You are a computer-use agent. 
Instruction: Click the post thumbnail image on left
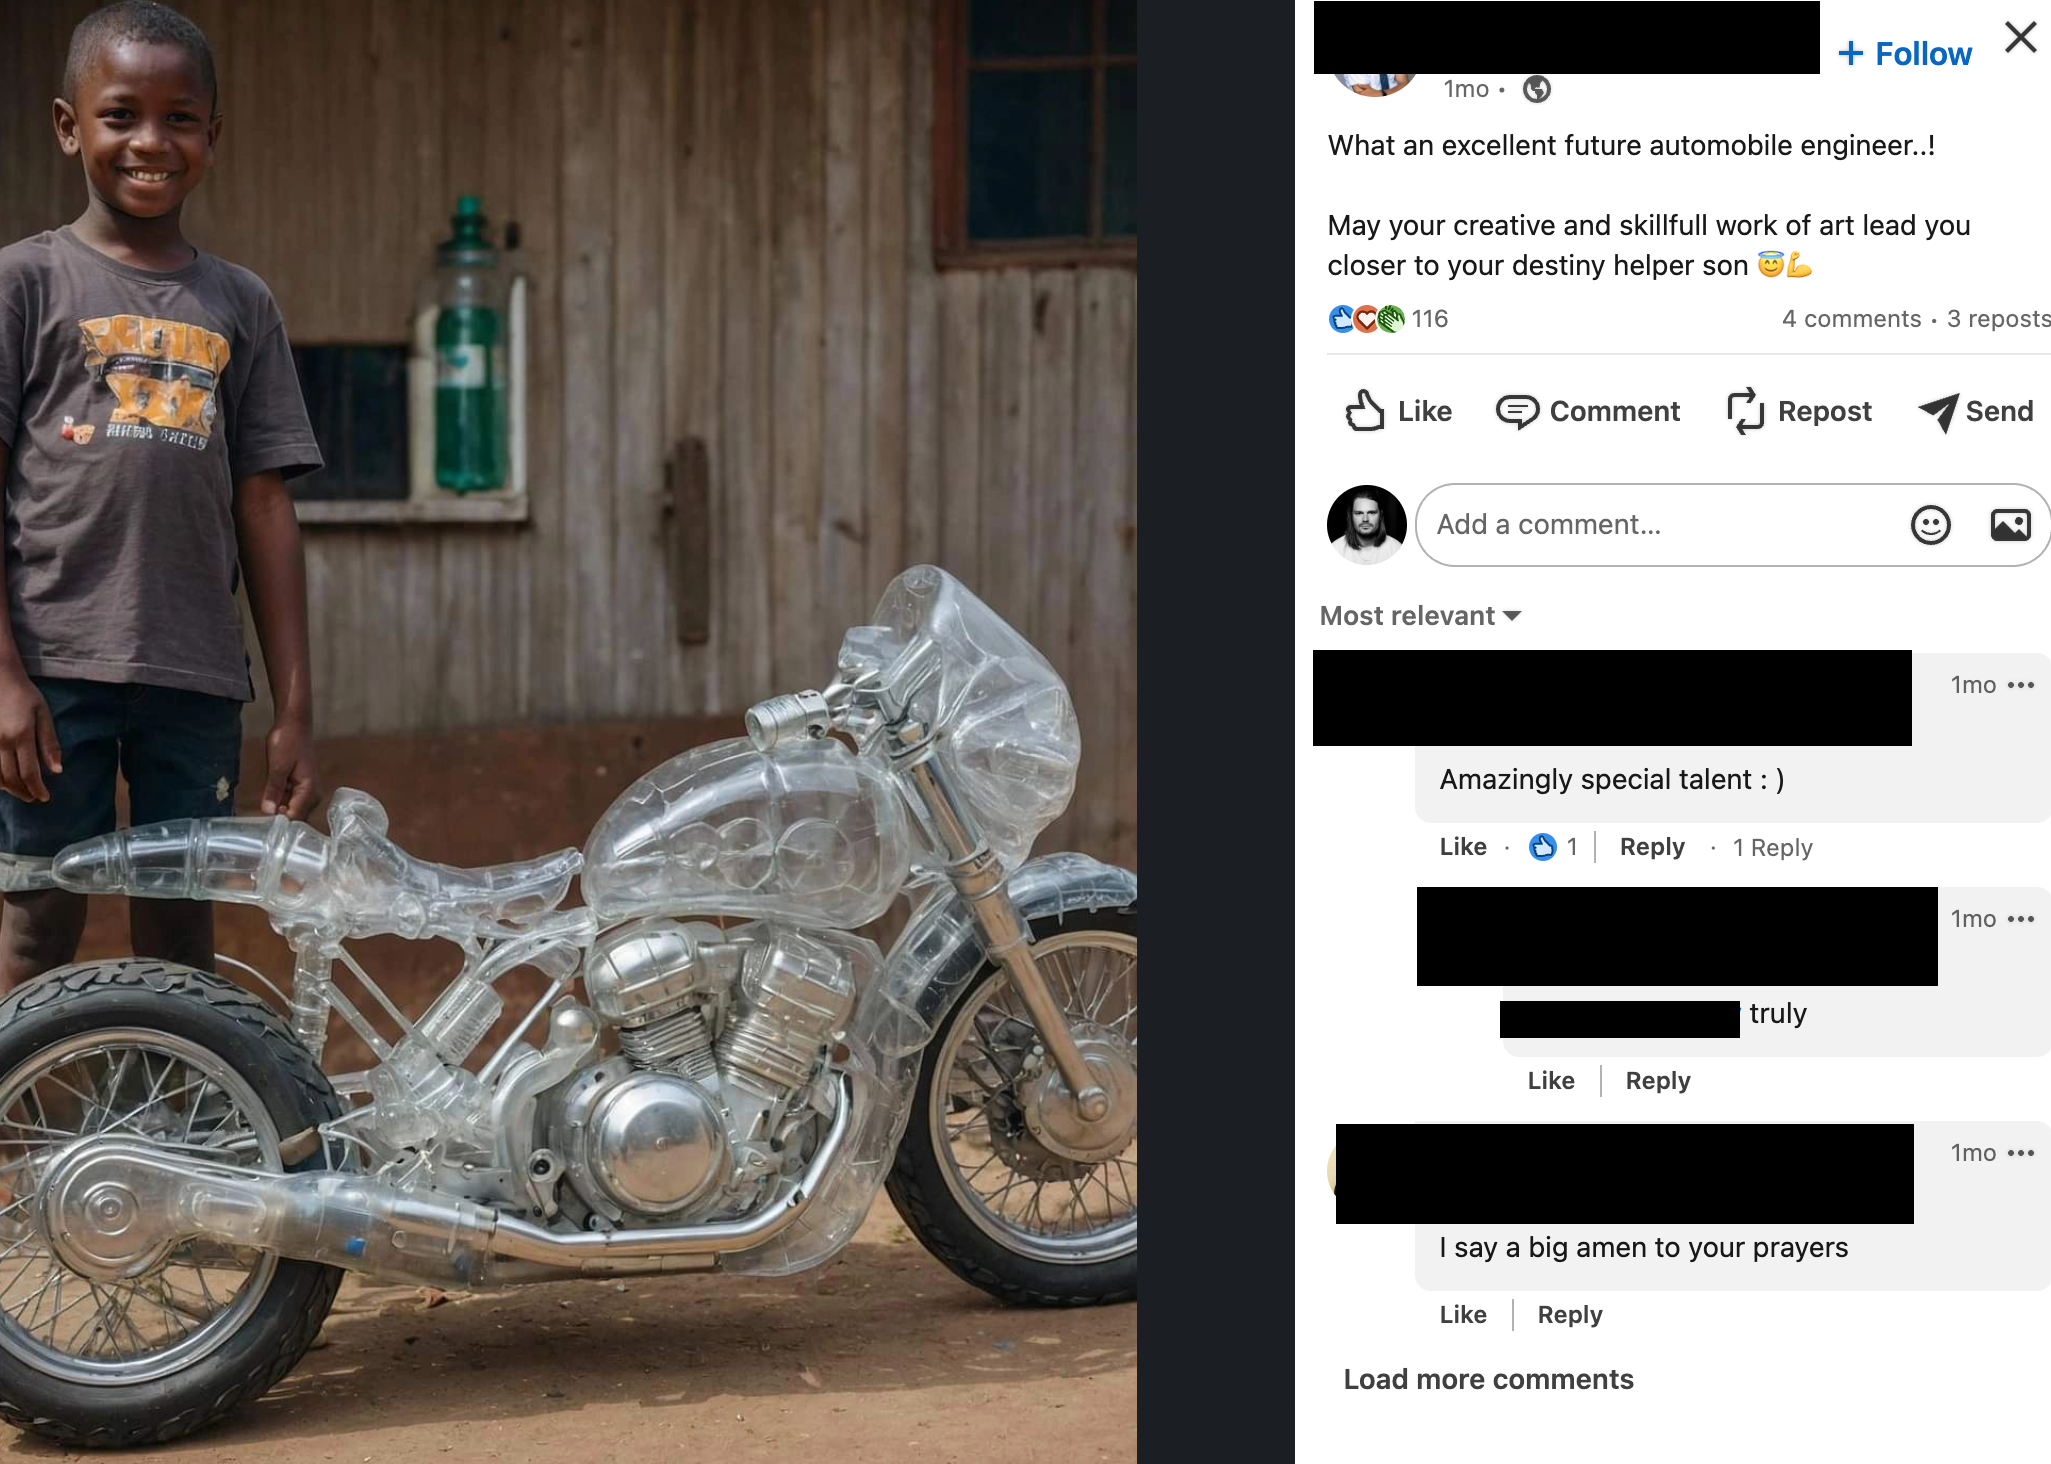pos(569,732)
